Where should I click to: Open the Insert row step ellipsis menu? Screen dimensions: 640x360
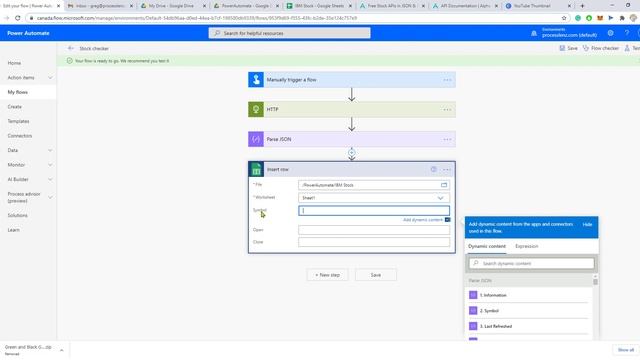446,169
